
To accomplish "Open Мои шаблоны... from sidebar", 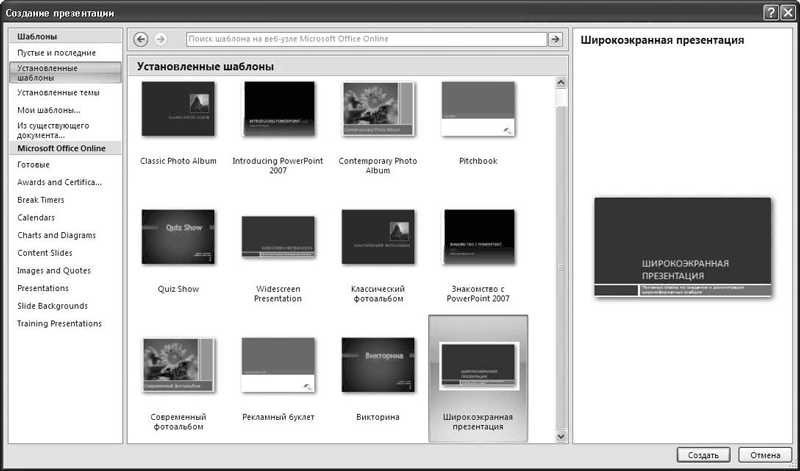I will 49,110.
